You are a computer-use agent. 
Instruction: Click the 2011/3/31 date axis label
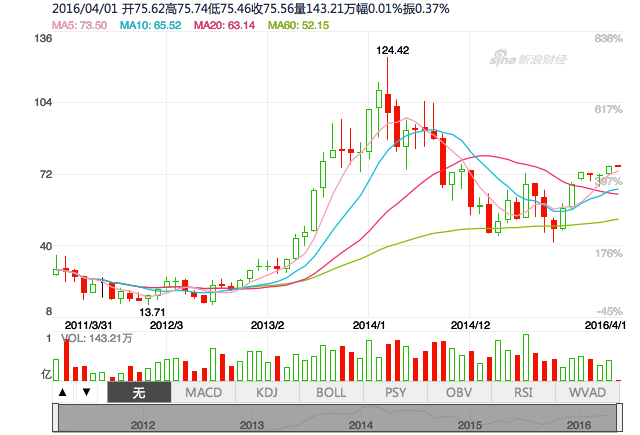point(88,325)
